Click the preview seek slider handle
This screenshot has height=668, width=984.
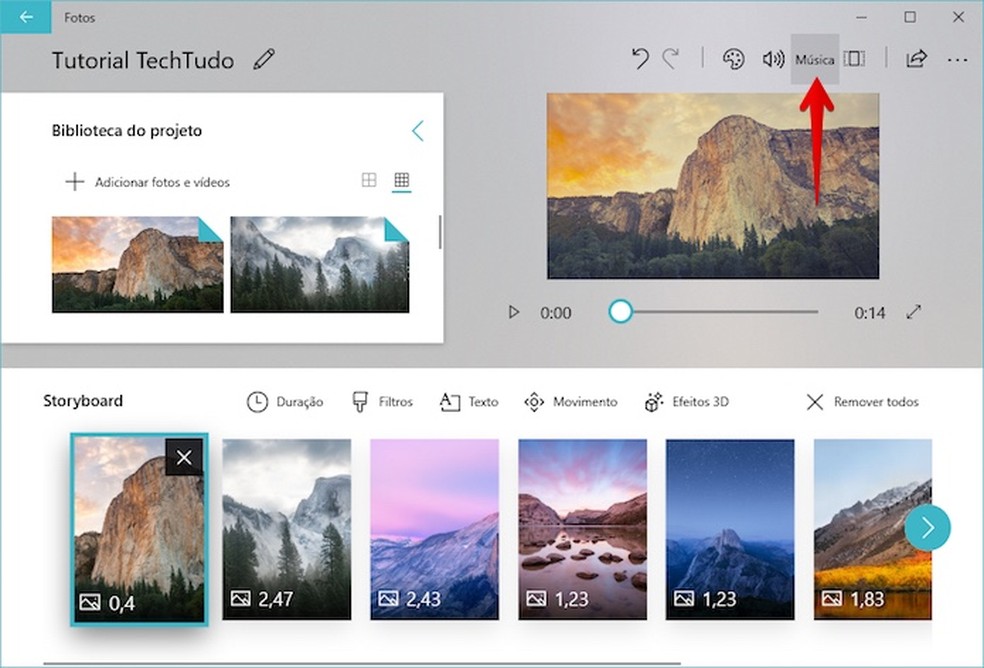[620, 311]
